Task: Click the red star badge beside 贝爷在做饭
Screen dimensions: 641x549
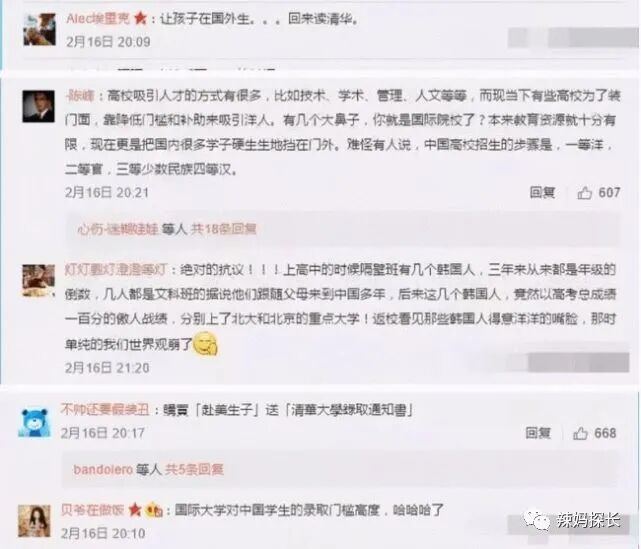Action: pyautogui.click(x=135, y=510)
